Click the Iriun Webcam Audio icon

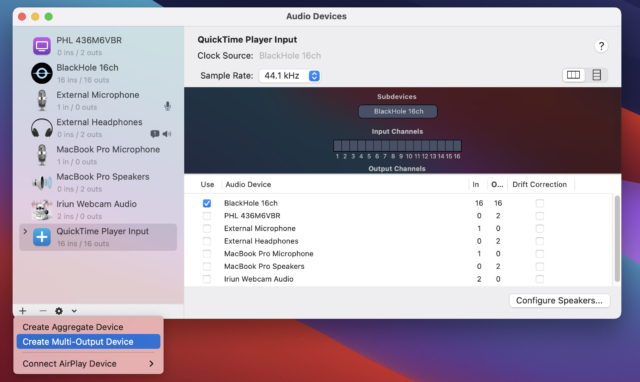pyautogui.click(x=42, y=210)
